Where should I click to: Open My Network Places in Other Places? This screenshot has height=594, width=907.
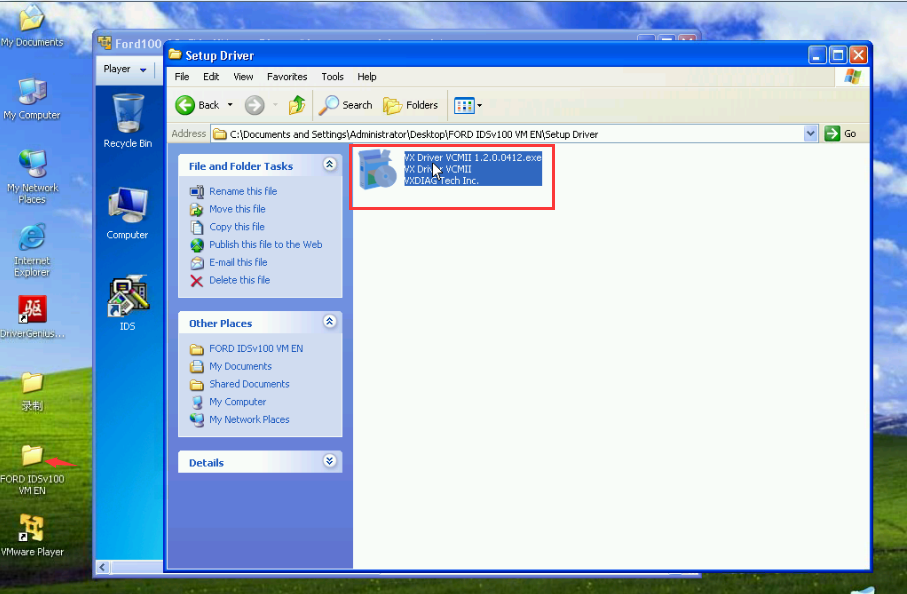[249, 420]
